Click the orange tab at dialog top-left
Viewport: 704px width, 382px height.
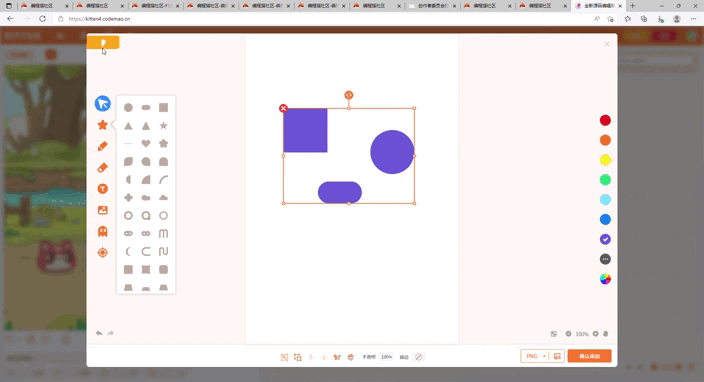click(103, 42)
